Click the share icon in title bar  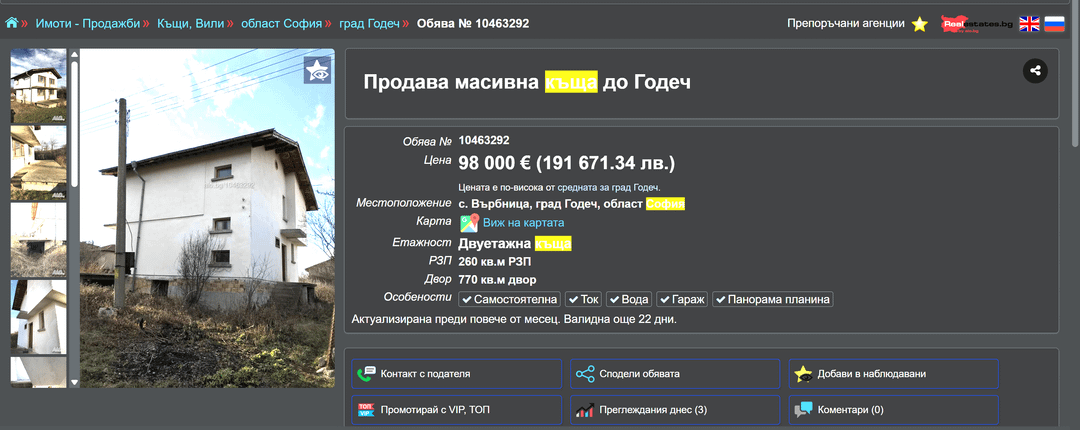point(1035,71)
